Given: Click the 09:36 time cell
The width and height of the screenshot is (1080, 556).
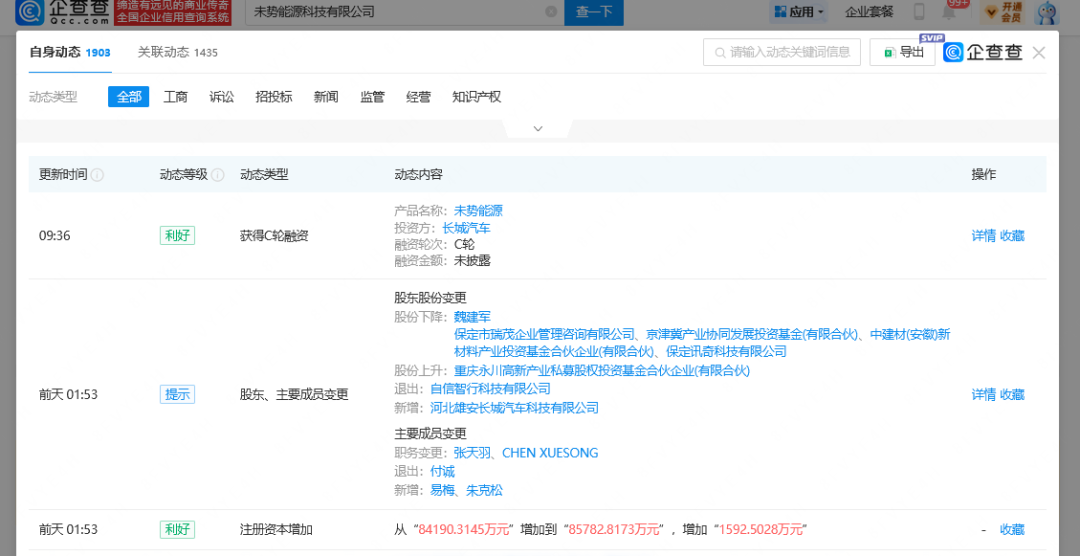Looking at the screenshot, I should pos(54,236).
